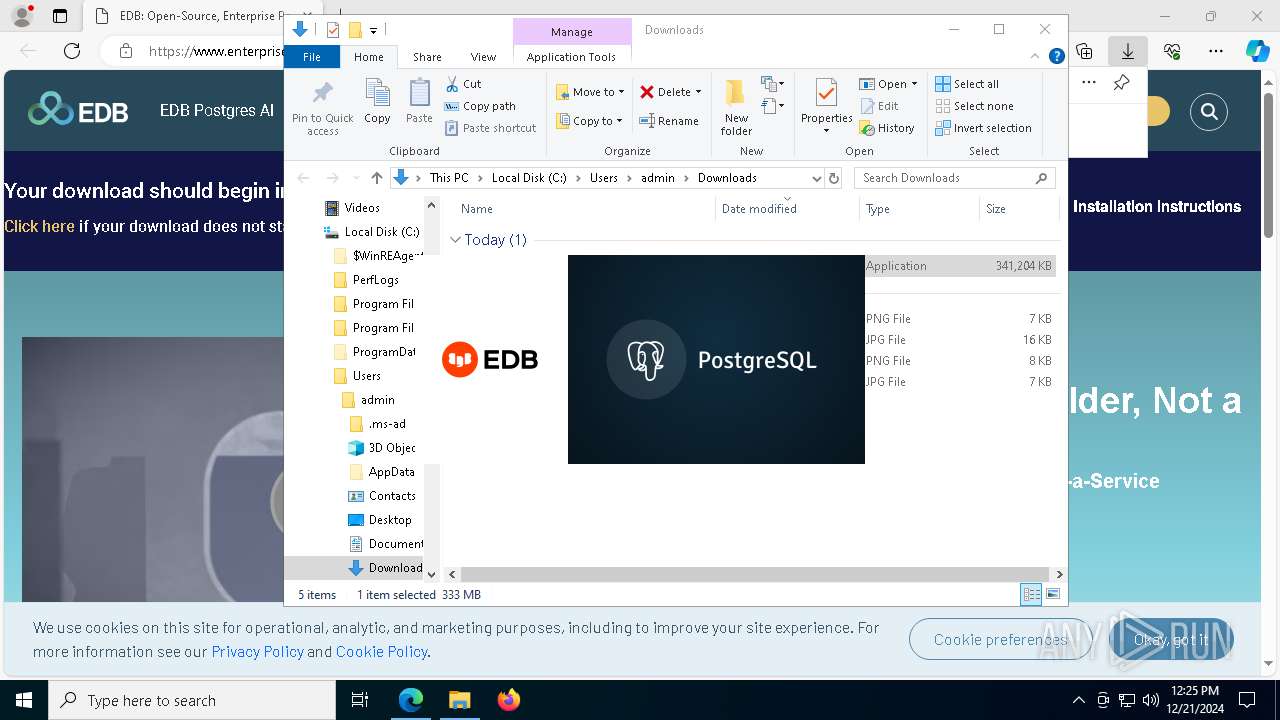Open the File tab
Image resolution: width=1280 pixels, height=720 pixels.
coord(312,57)
